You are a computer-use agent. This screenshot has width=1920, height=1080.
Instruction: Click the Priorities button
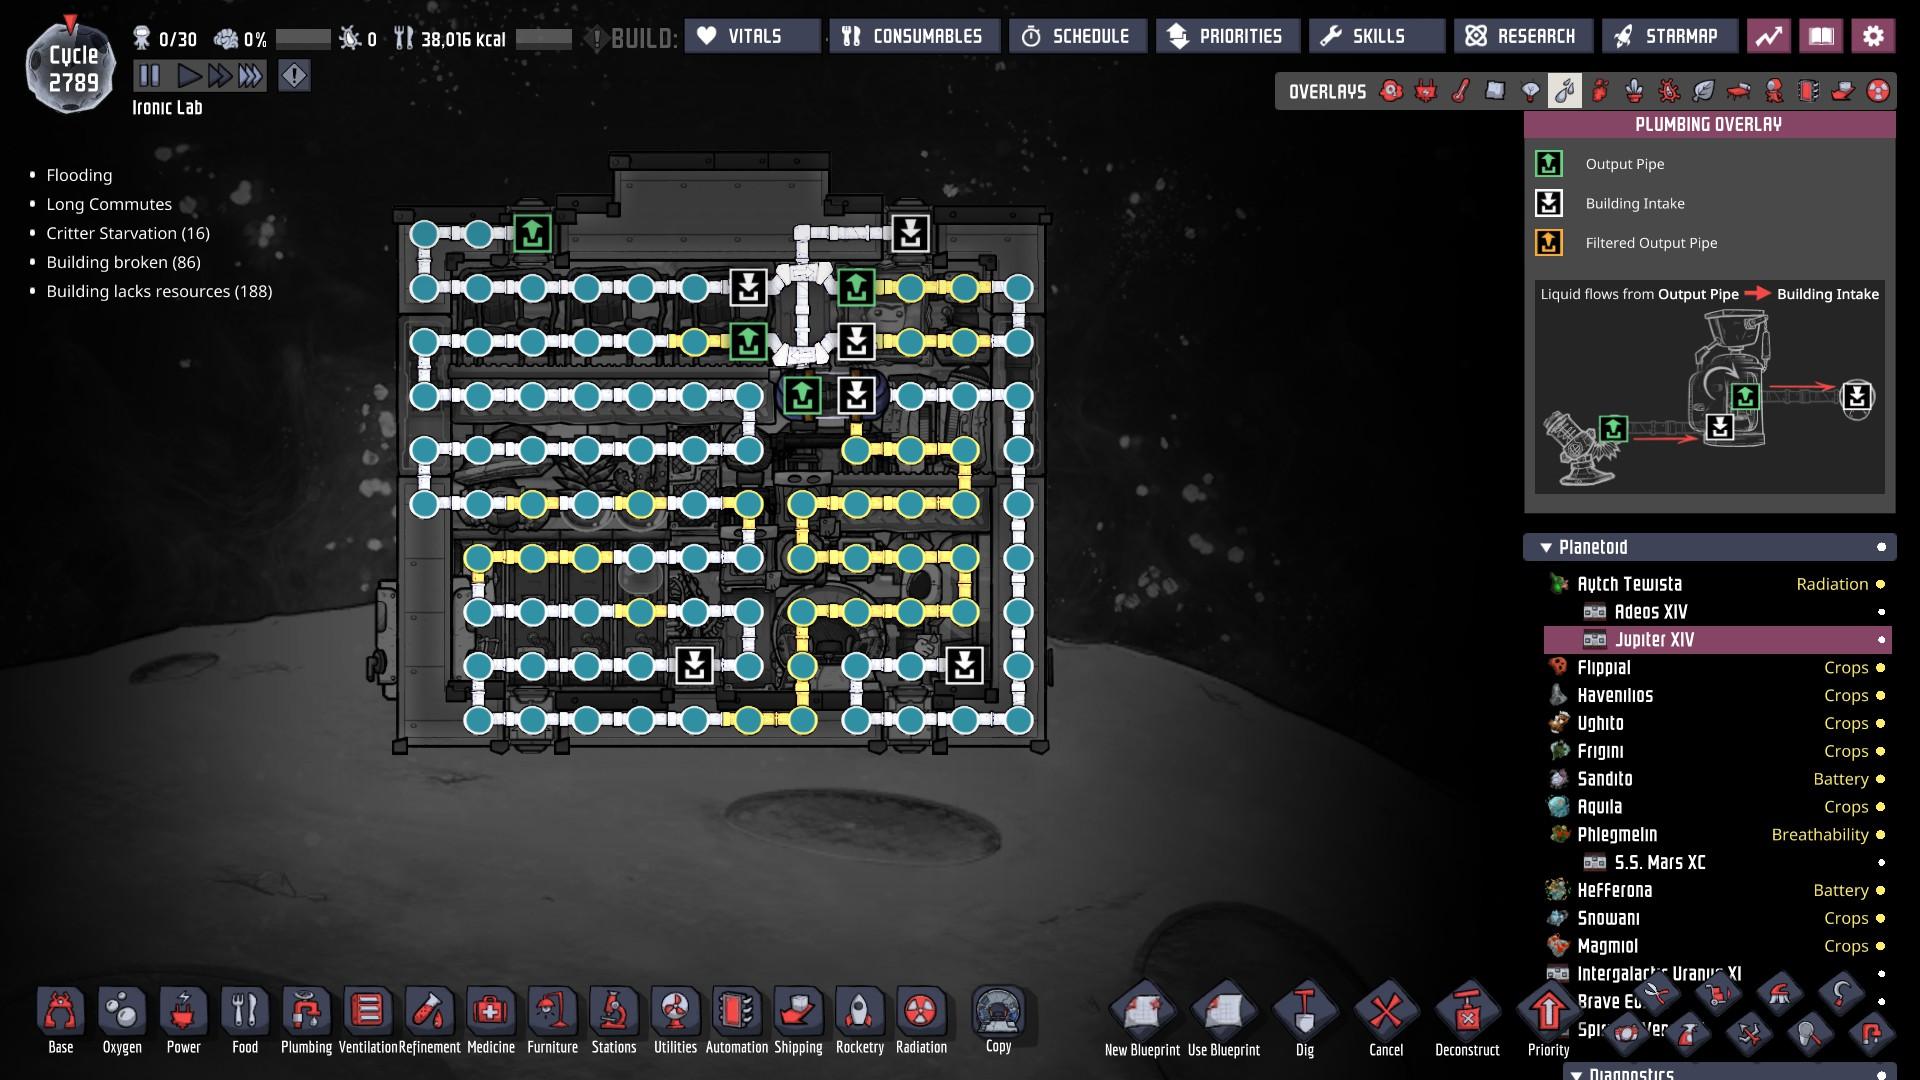(1227, 37)
